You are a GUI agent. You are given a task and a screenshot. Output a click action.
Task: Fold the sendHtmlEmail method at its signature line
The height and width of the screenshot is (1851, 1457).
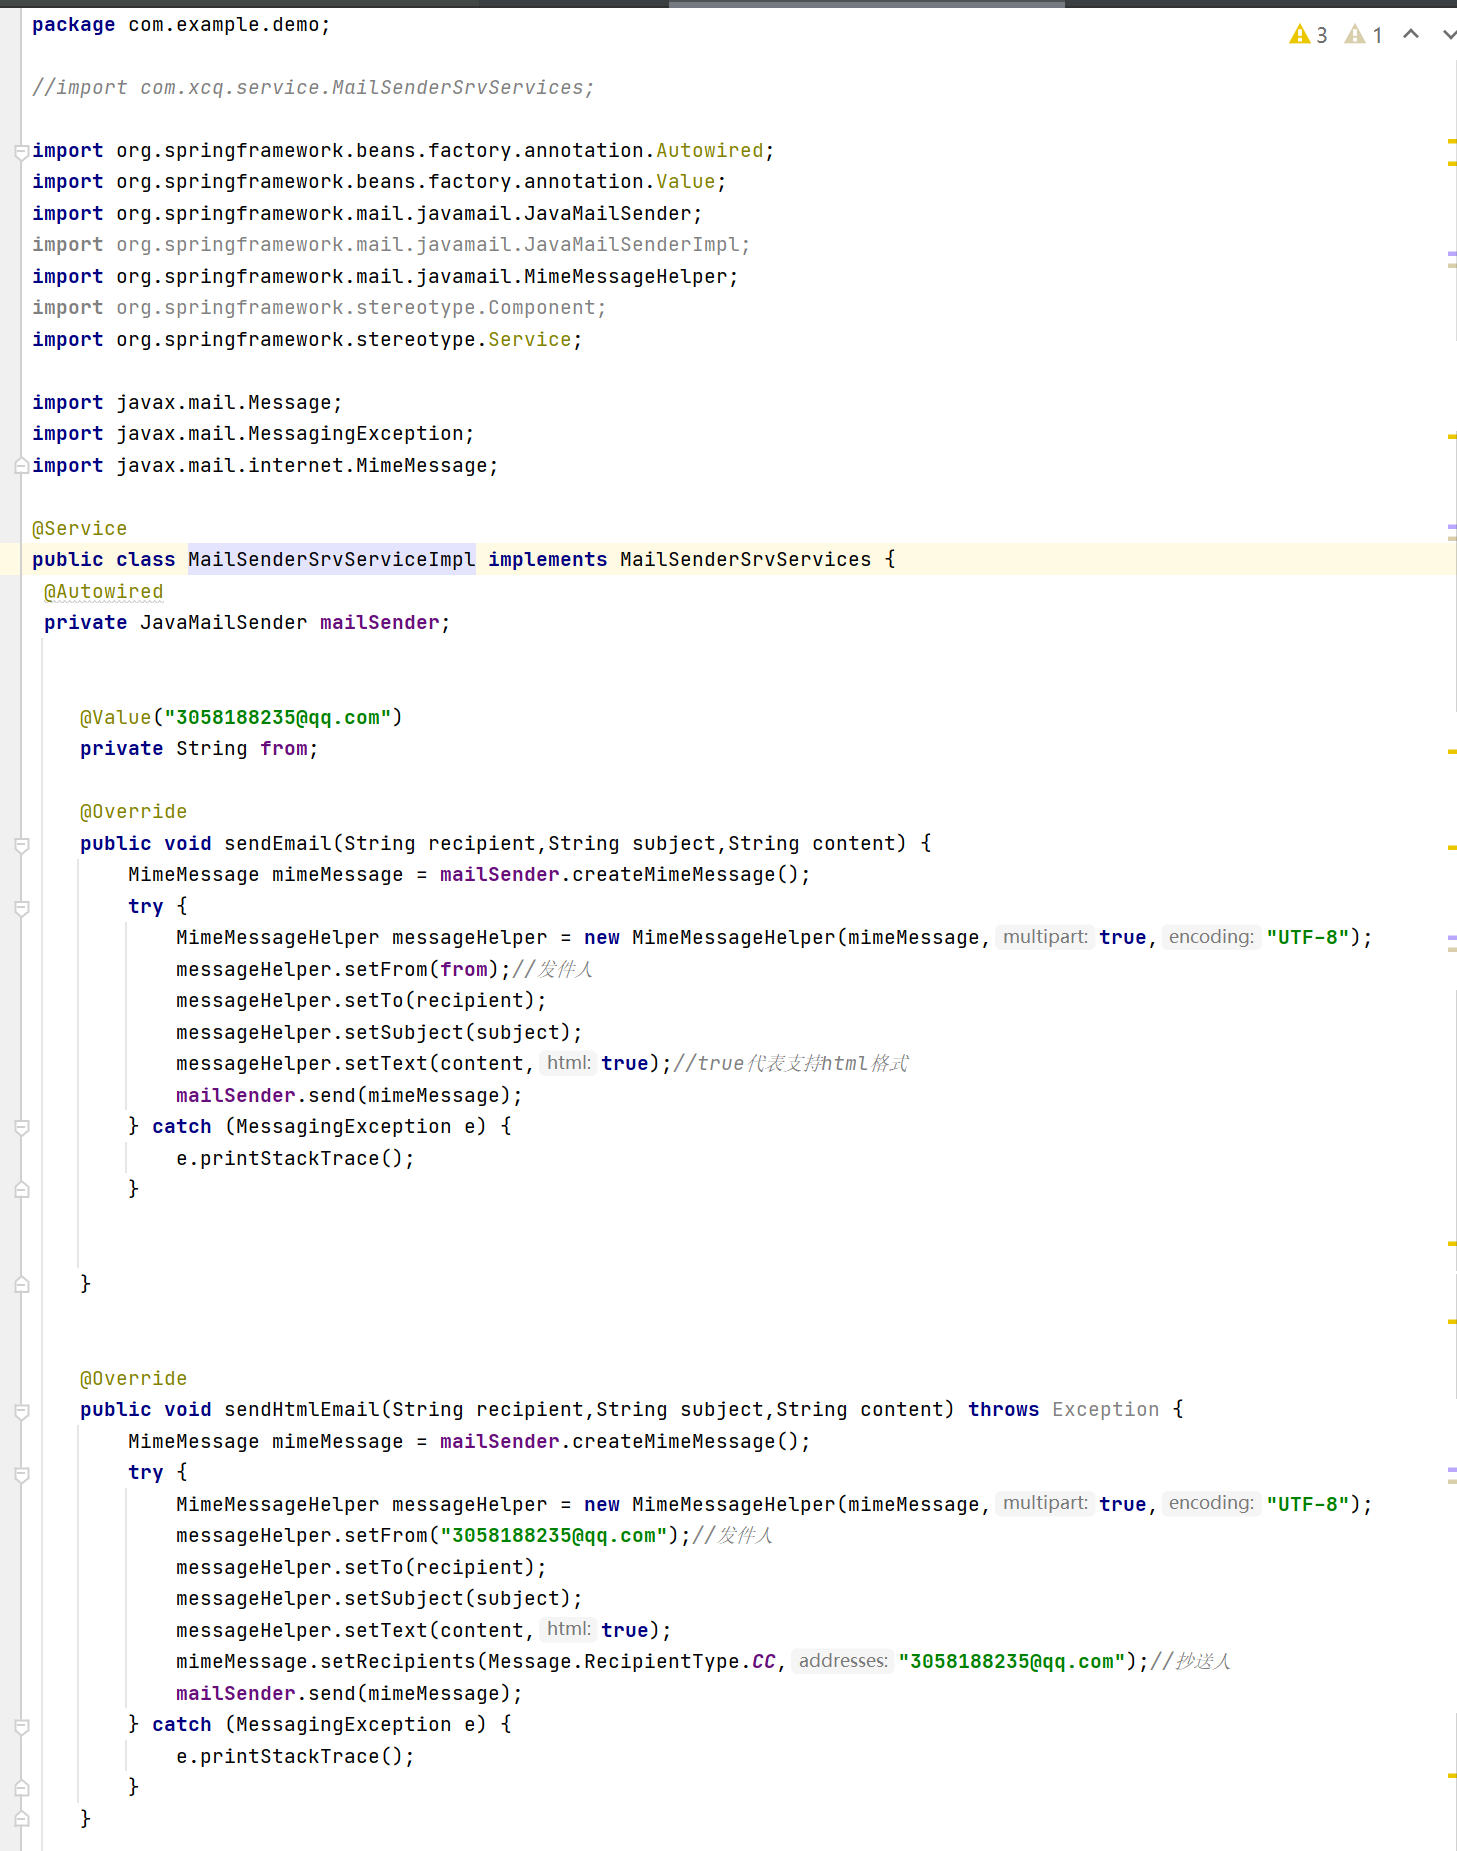(21, 1411)
